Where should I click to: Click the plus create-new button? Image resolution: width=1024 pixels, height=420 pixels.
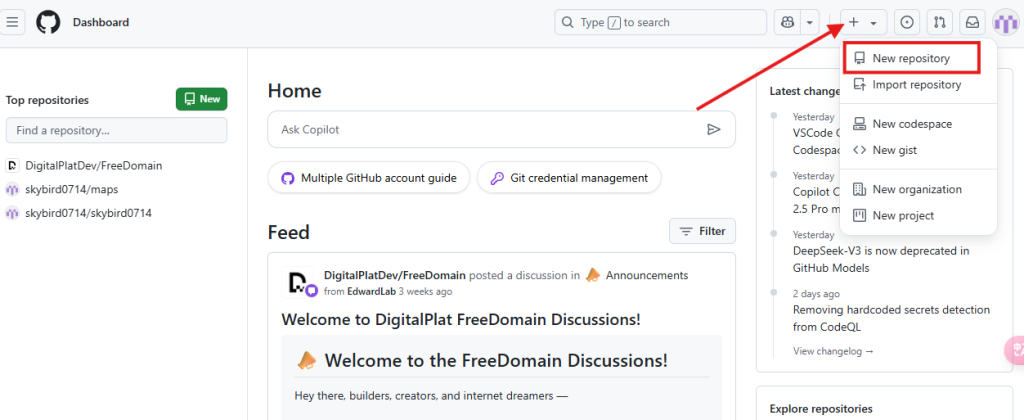[863, 22]
